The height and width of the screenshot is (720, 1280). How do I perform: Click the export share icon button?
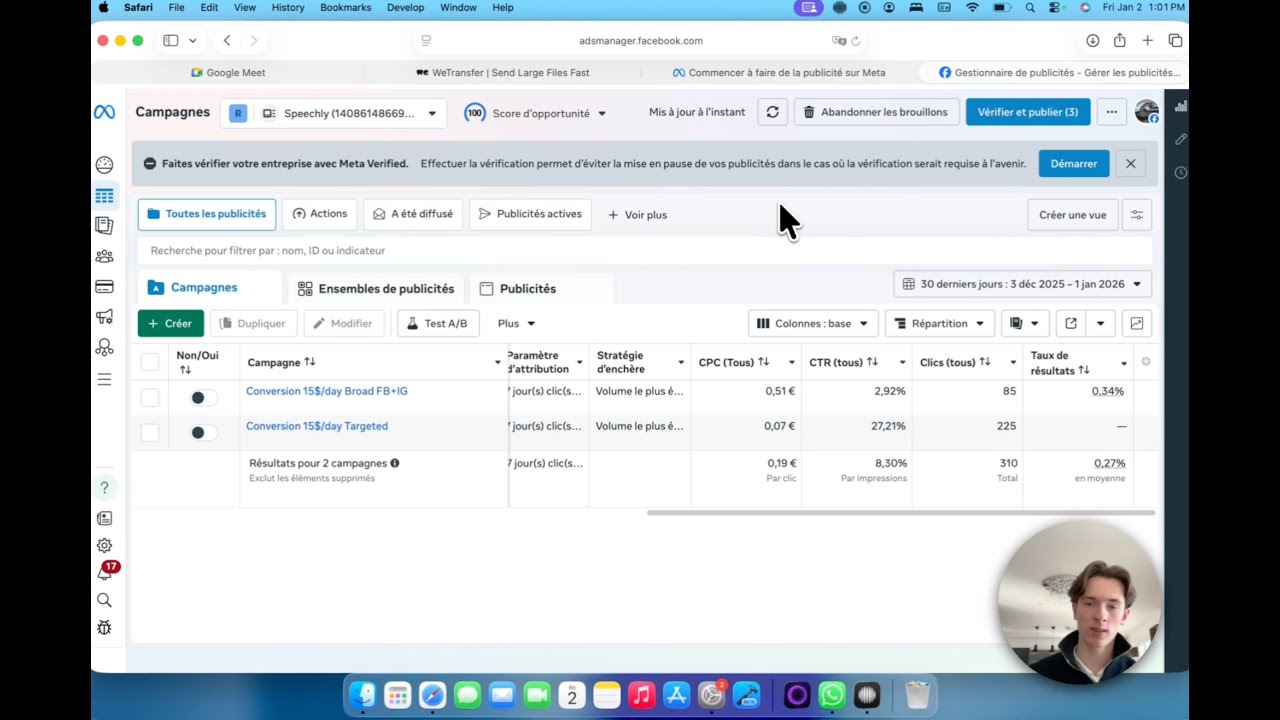coord(1071,323)
